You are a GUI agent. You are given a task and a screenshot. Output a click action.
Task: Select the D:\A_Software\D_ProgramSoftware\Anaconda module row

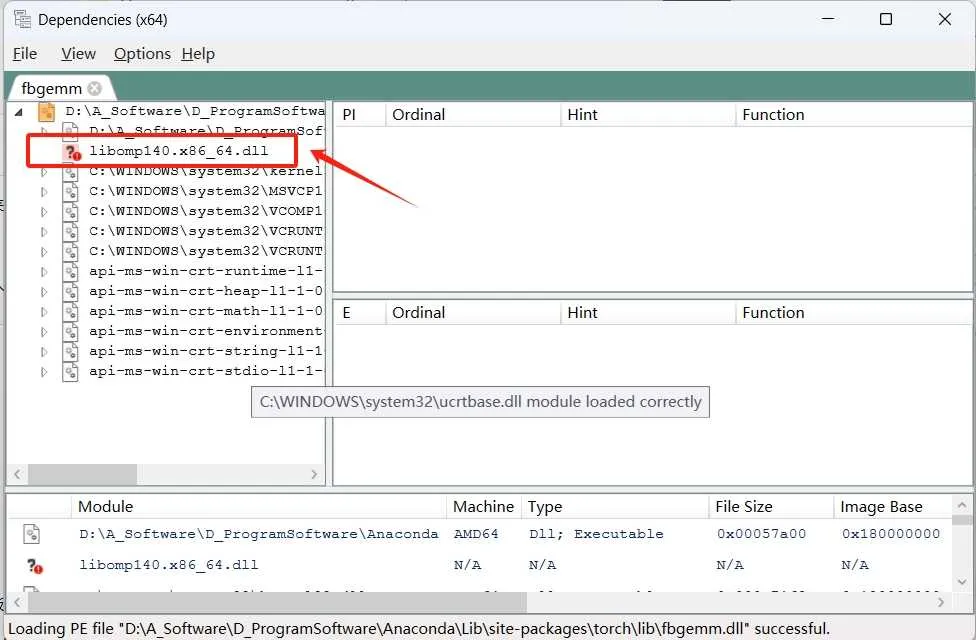479,534
